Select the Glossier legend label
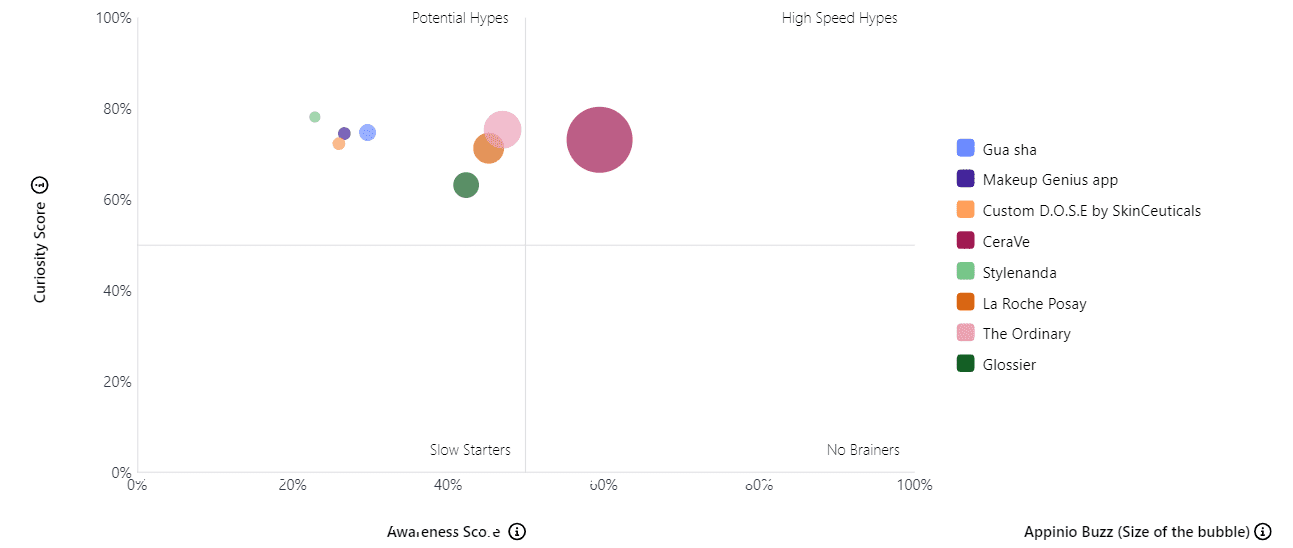 click(1010, 365)
